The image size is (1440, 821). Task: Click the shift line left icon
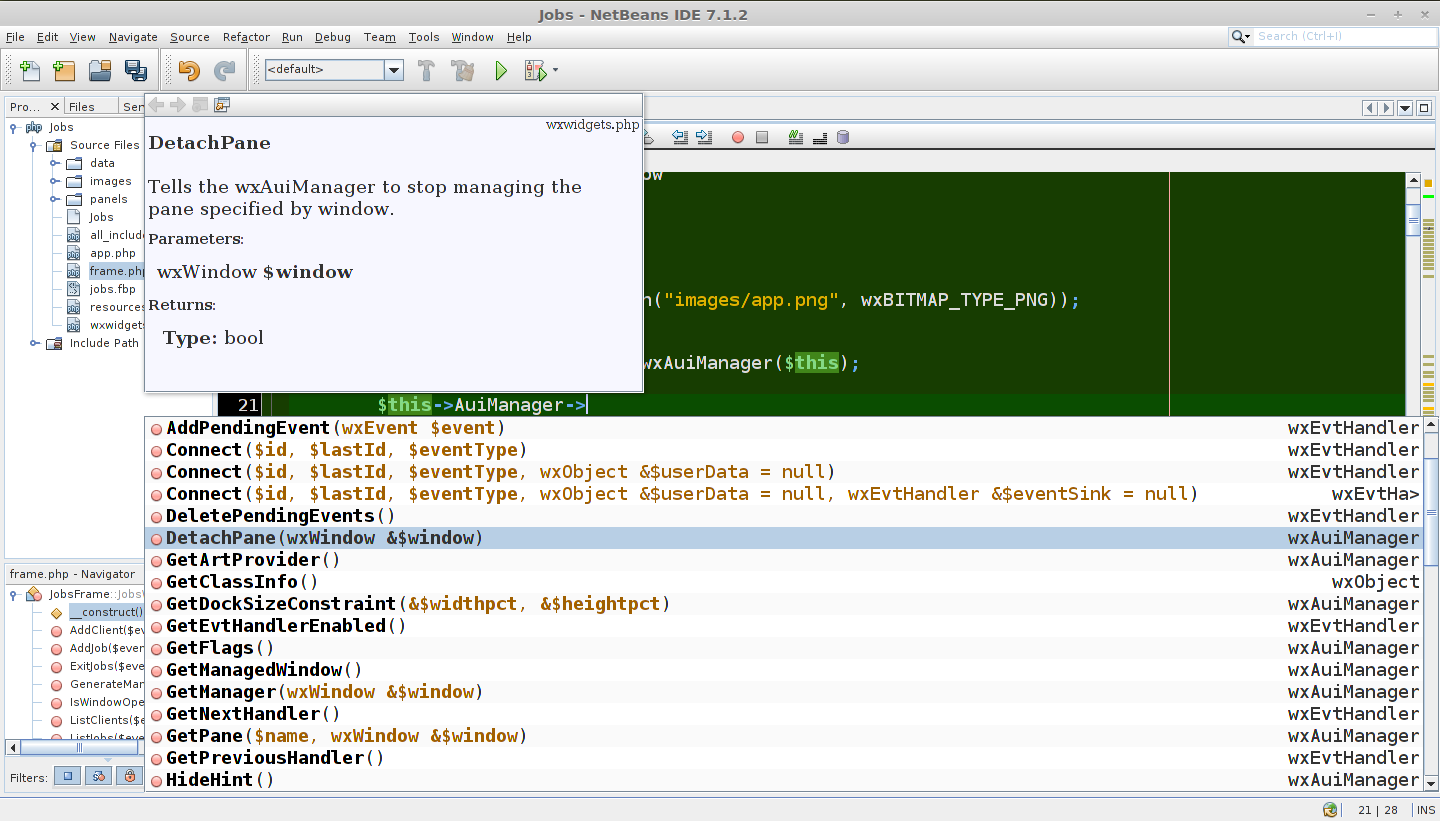681,137
